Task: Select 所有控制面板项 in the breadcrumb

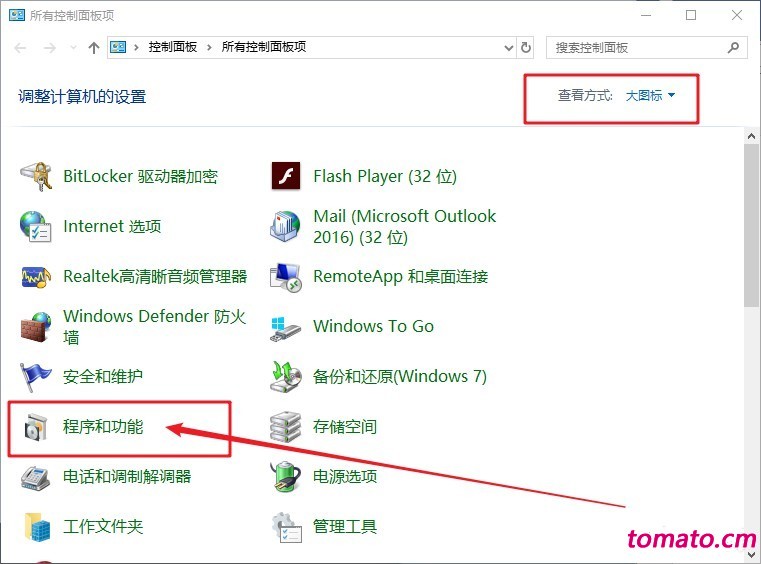Action: coord(264,47)
